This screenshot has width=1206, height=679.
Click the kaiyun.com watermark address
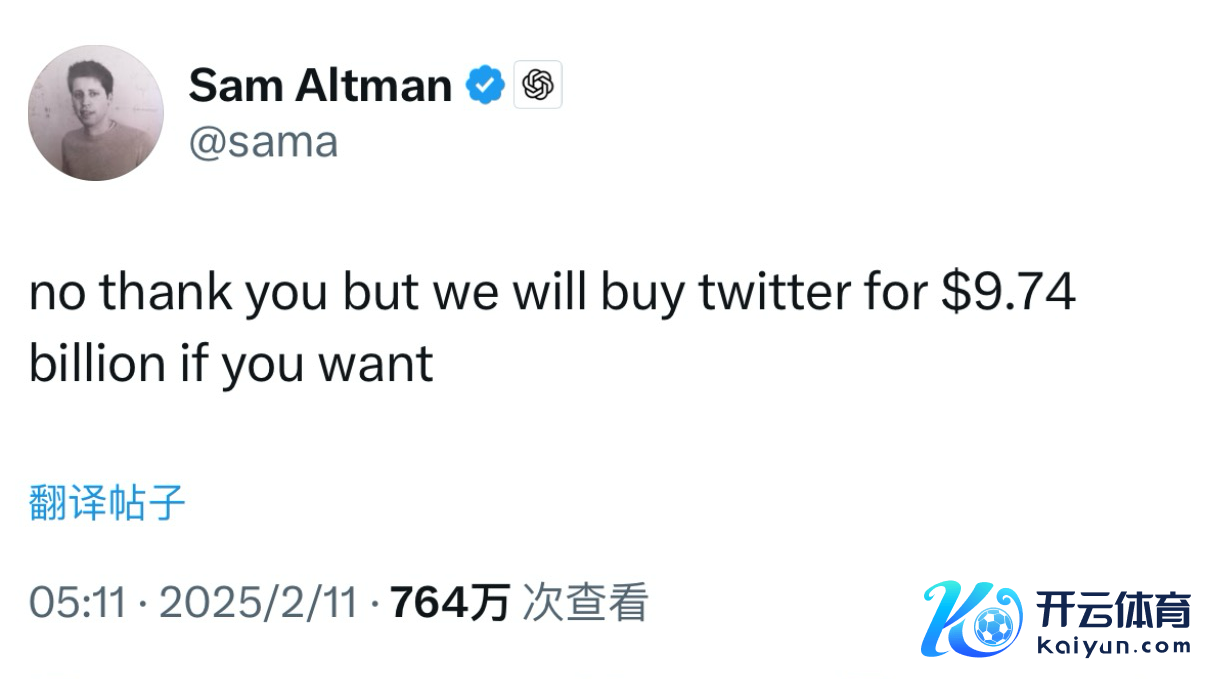(1113, 646)
